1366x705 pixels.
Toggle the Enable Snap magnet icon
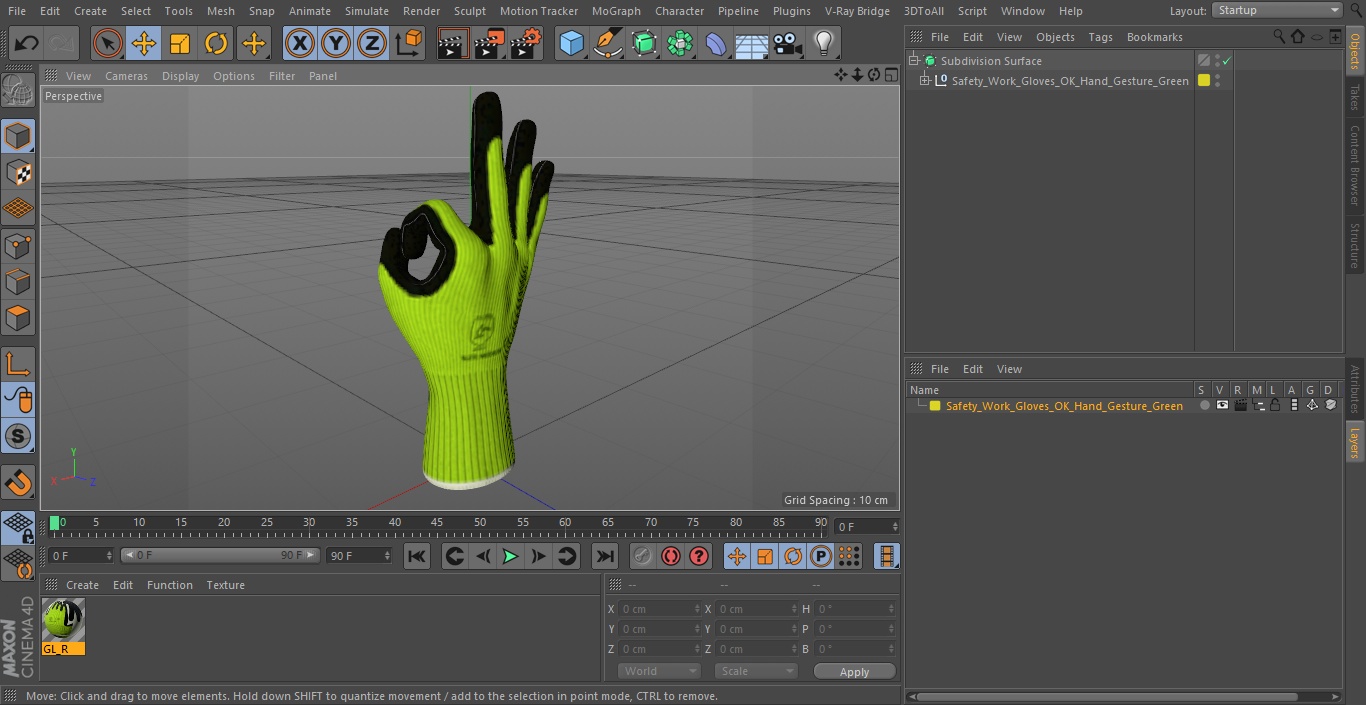point(18,482)
